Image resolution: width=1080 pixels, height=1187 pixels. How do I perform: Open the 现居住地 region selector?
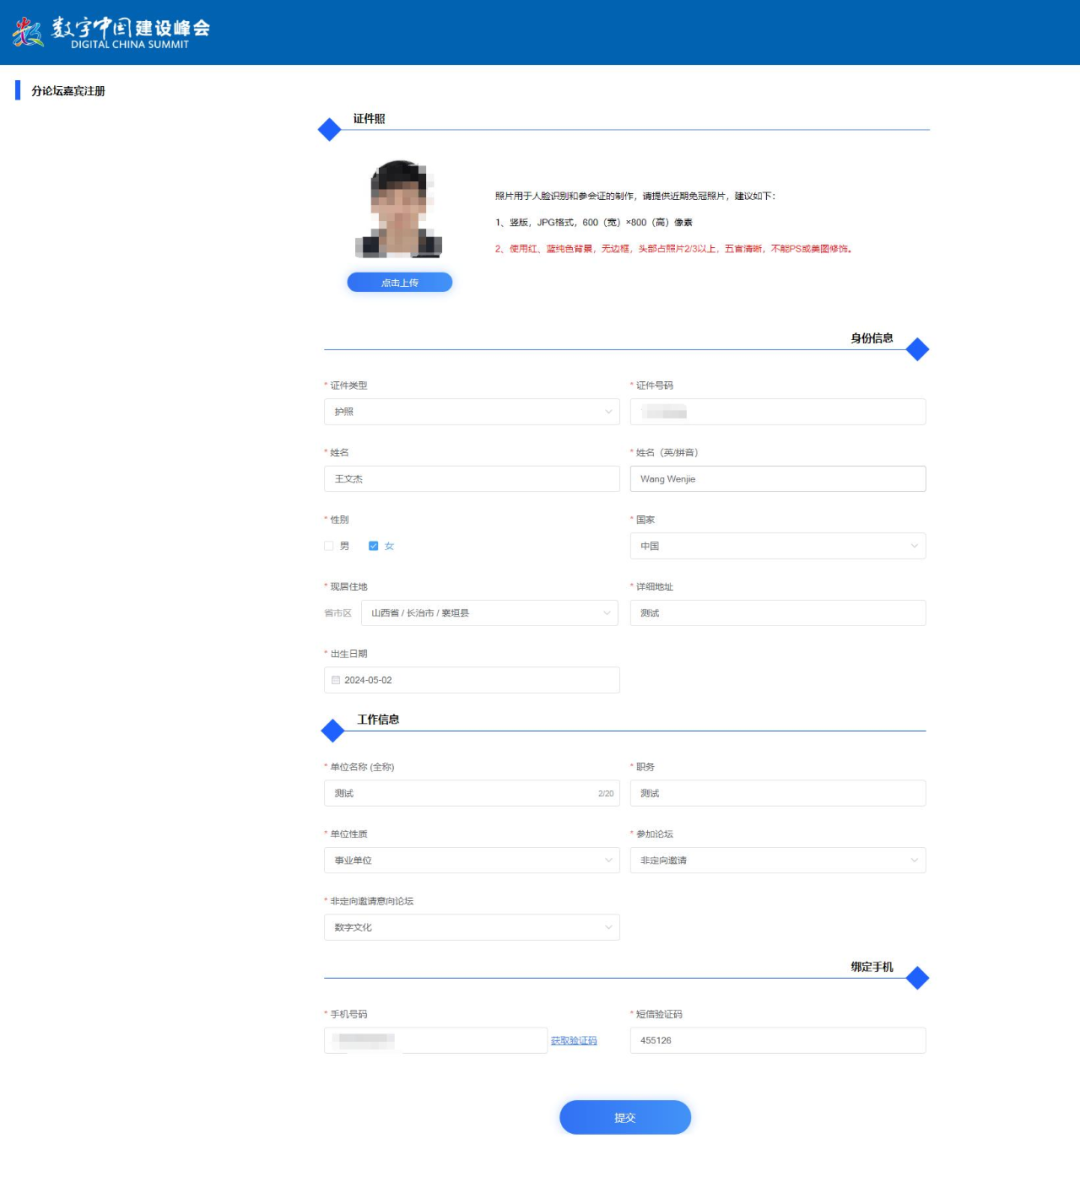tap(489, 613)
